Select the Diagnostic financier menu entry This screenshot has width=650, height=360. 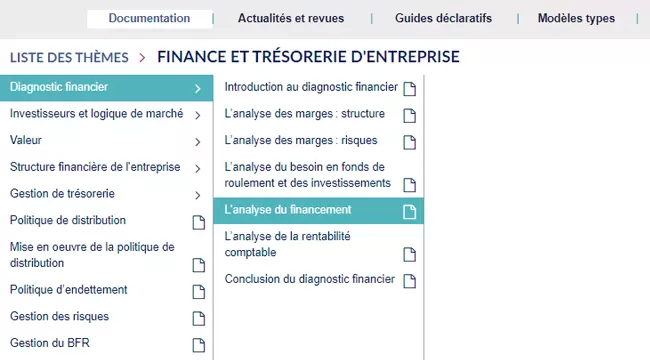[x=107, y=88]
